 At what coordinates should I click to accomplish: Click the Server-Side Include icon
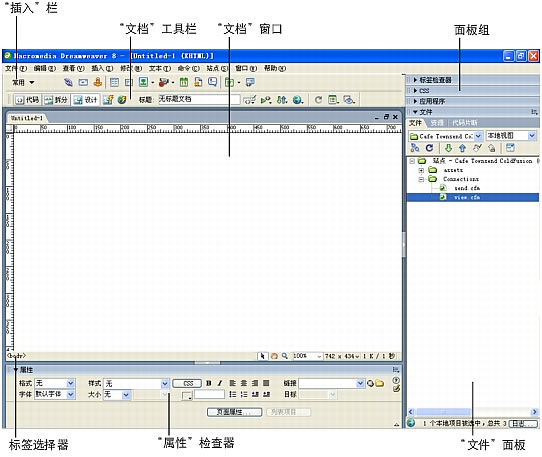pos(198,82)
